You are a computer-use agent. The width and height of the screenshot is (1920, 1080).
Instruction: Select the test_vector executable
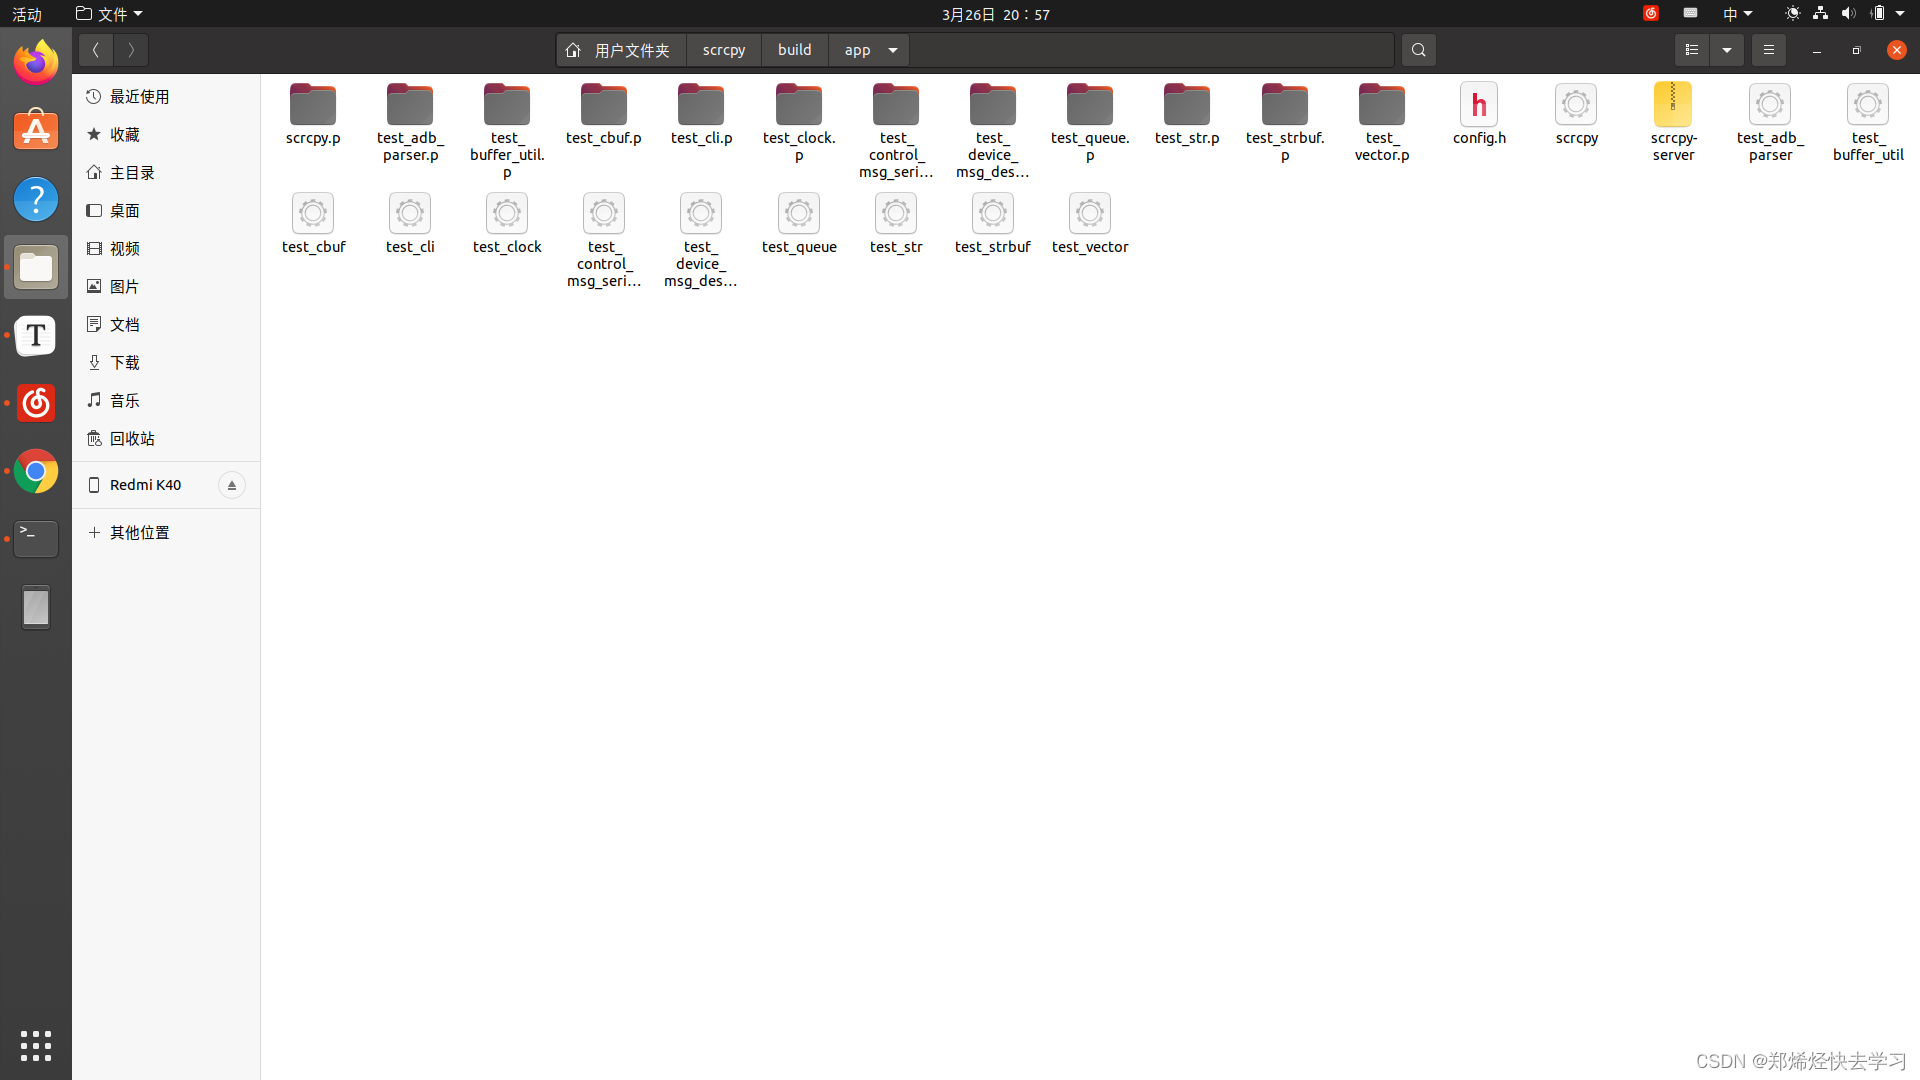[x=1090, y=224]
